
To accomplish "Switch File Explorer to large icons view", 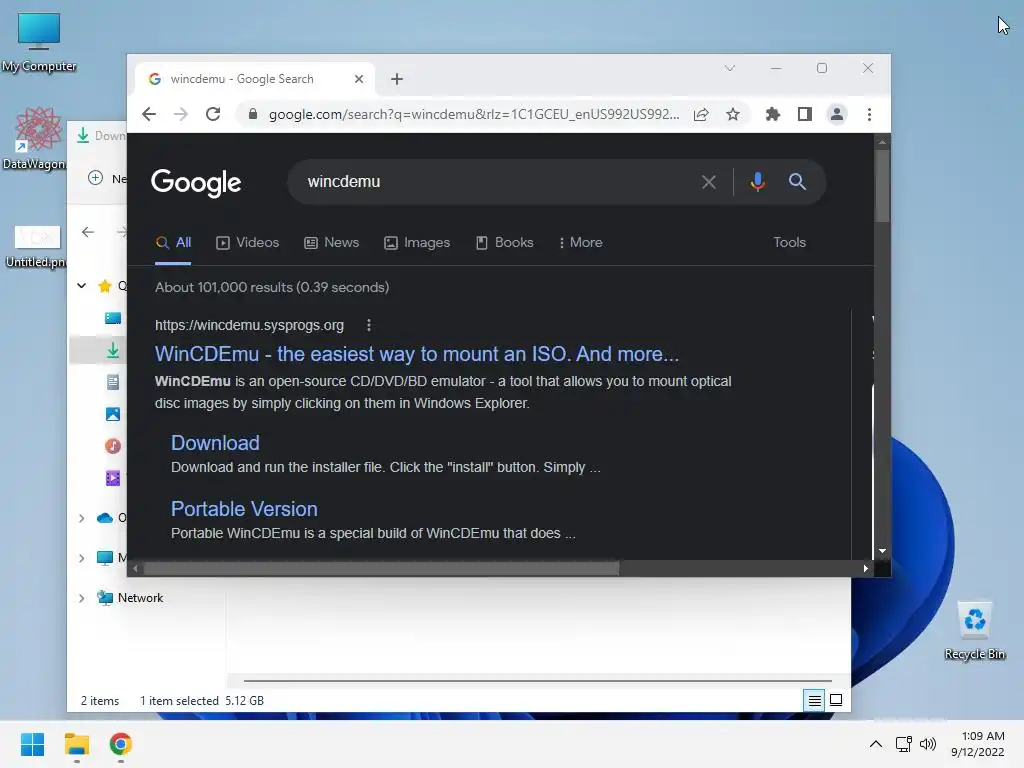I will (836, 701).
